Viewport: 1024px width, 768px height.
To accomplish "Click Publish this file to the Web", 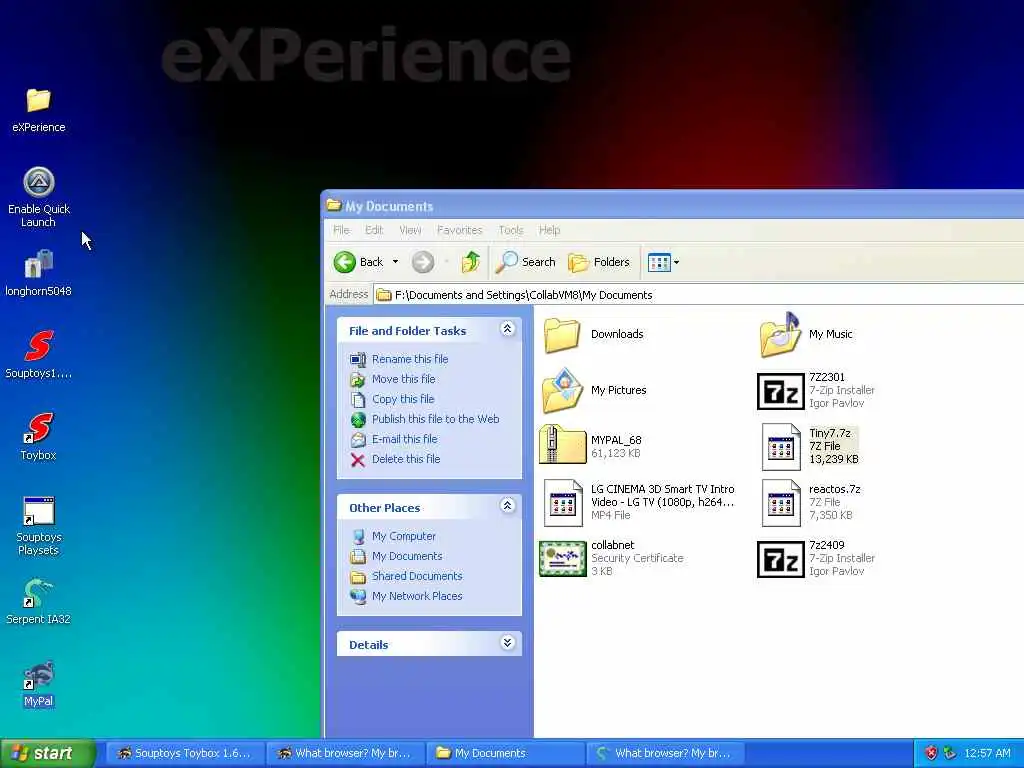I will point(436,419).
